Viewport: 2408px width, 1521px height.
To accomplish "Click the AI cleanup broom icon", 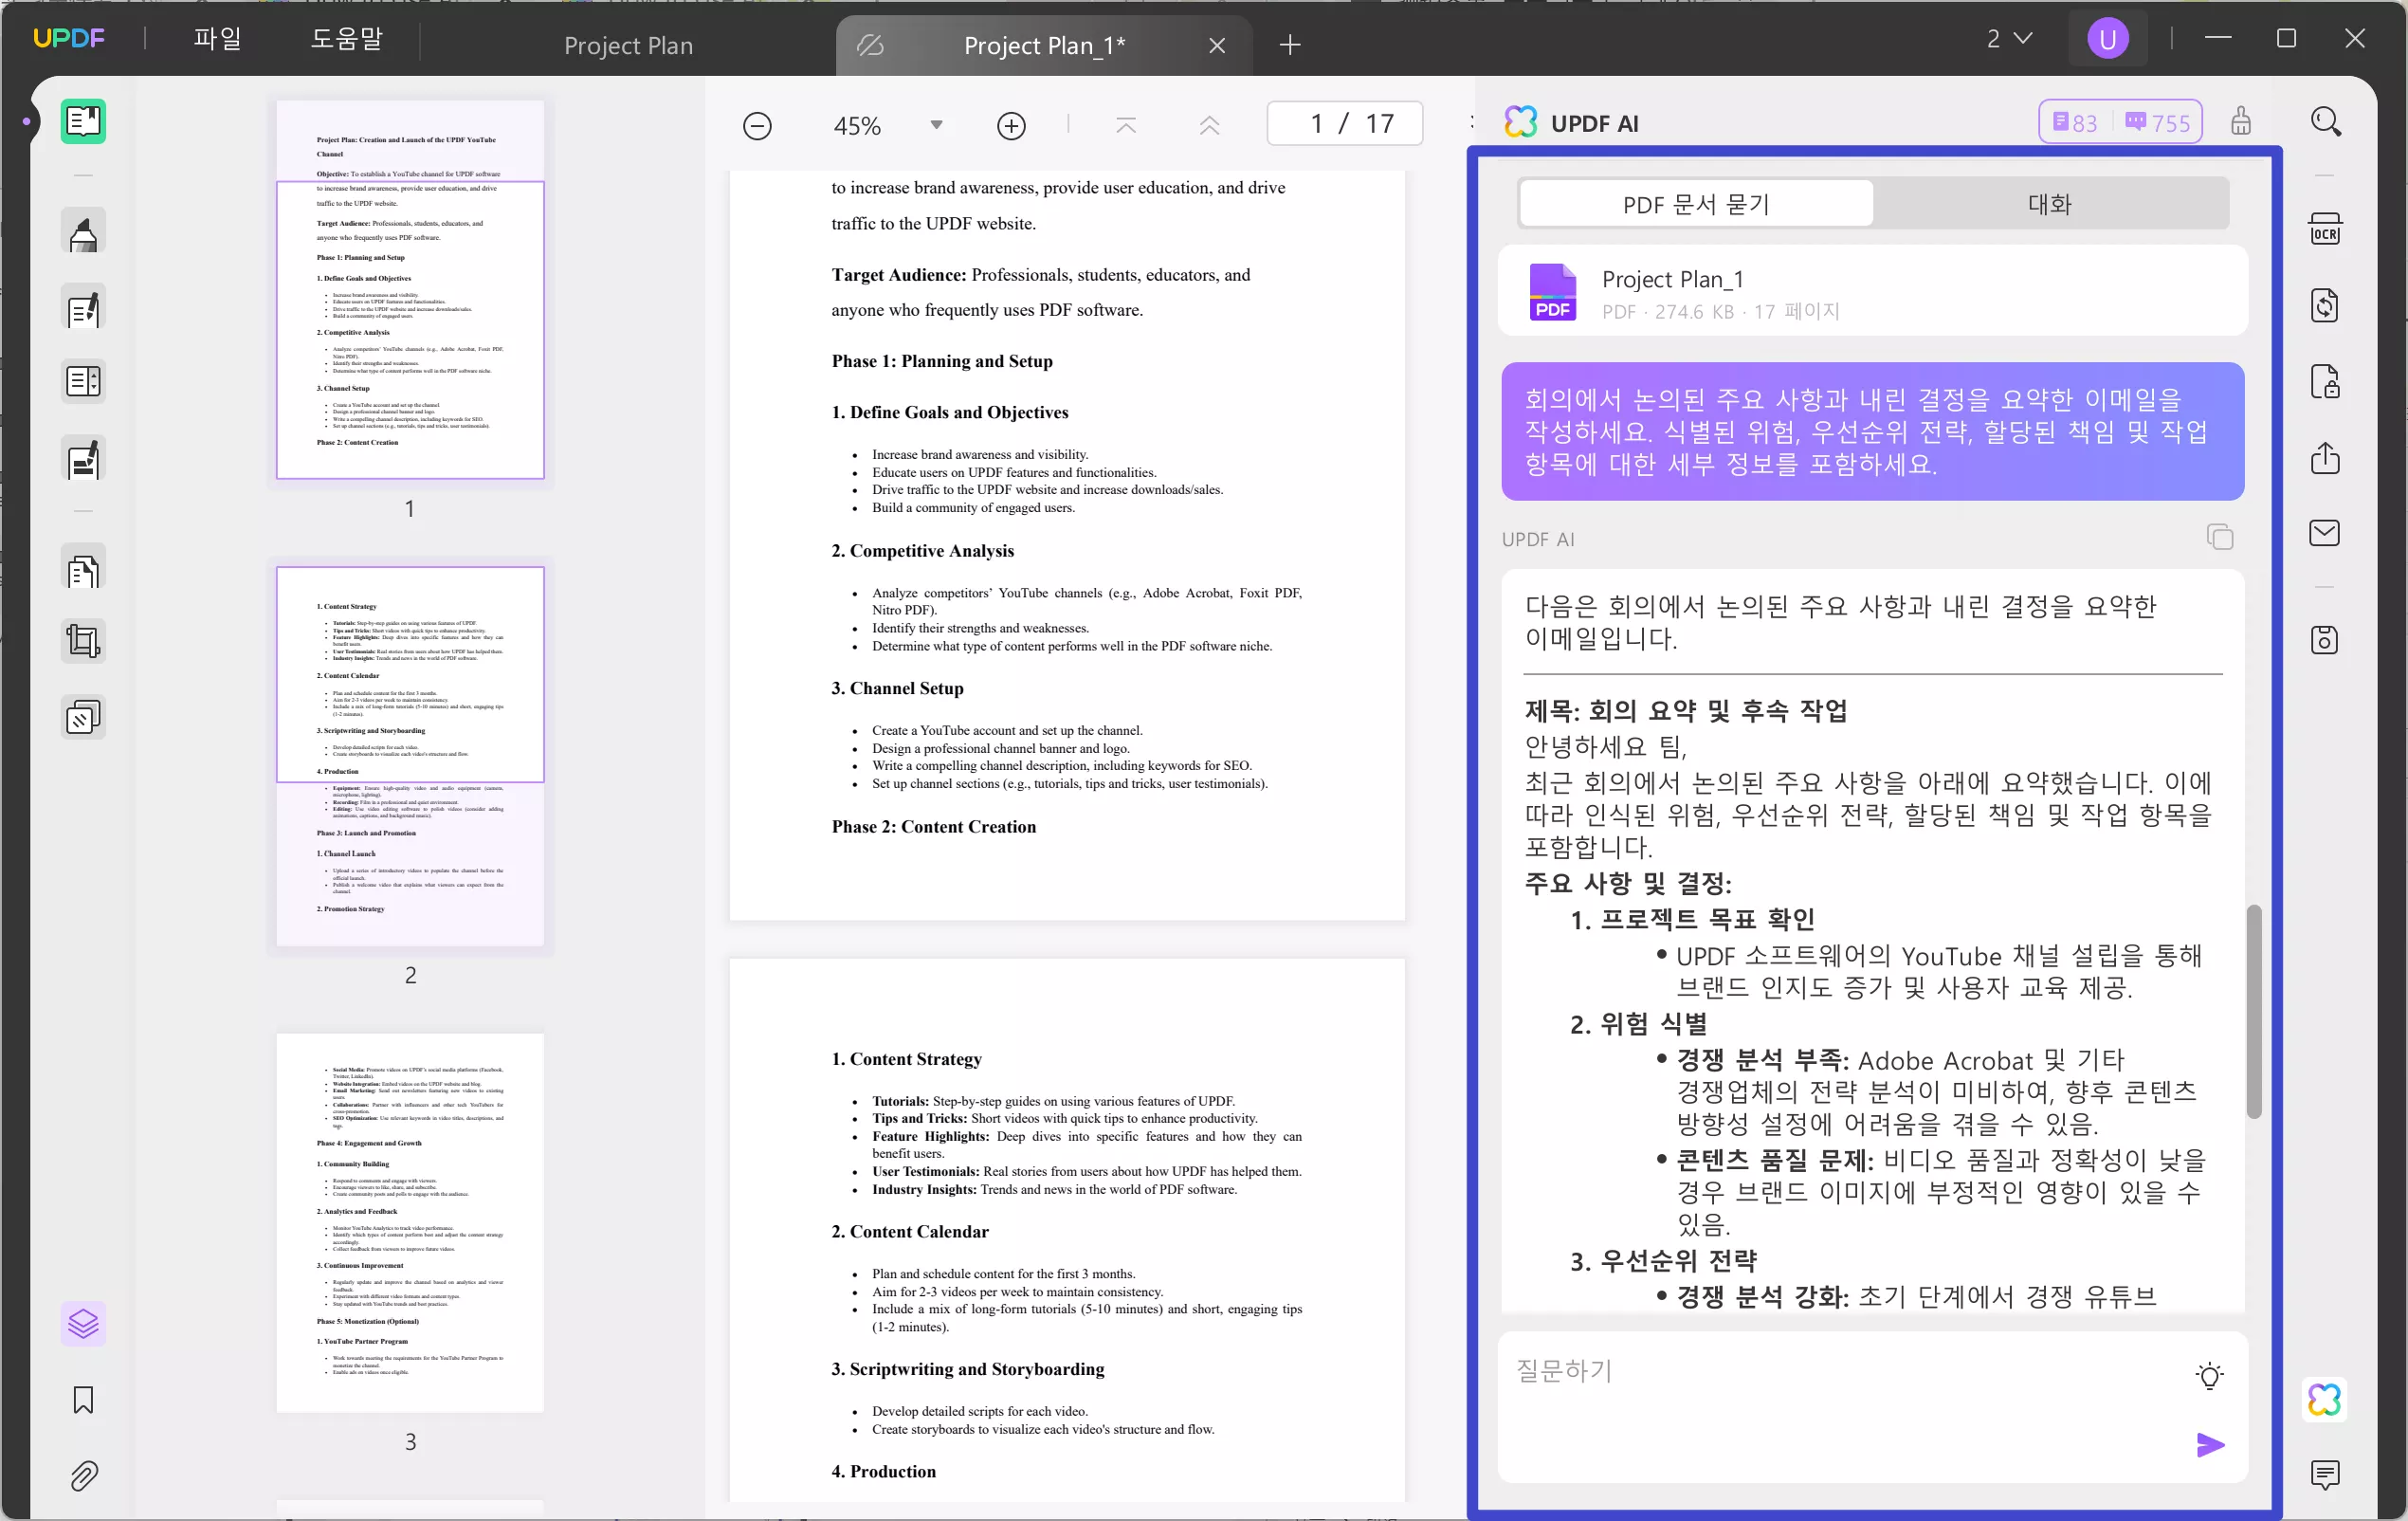I will [2241, 122].
